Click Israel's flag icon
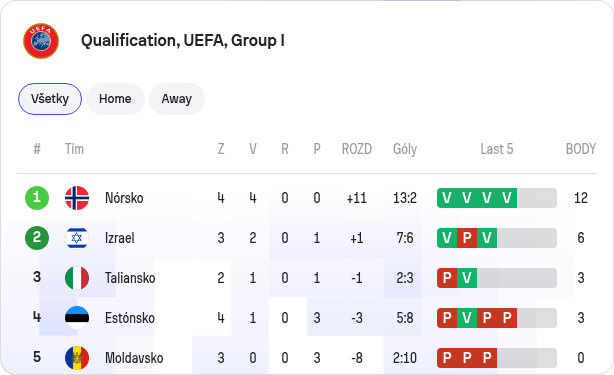 (x=77, y=238)
